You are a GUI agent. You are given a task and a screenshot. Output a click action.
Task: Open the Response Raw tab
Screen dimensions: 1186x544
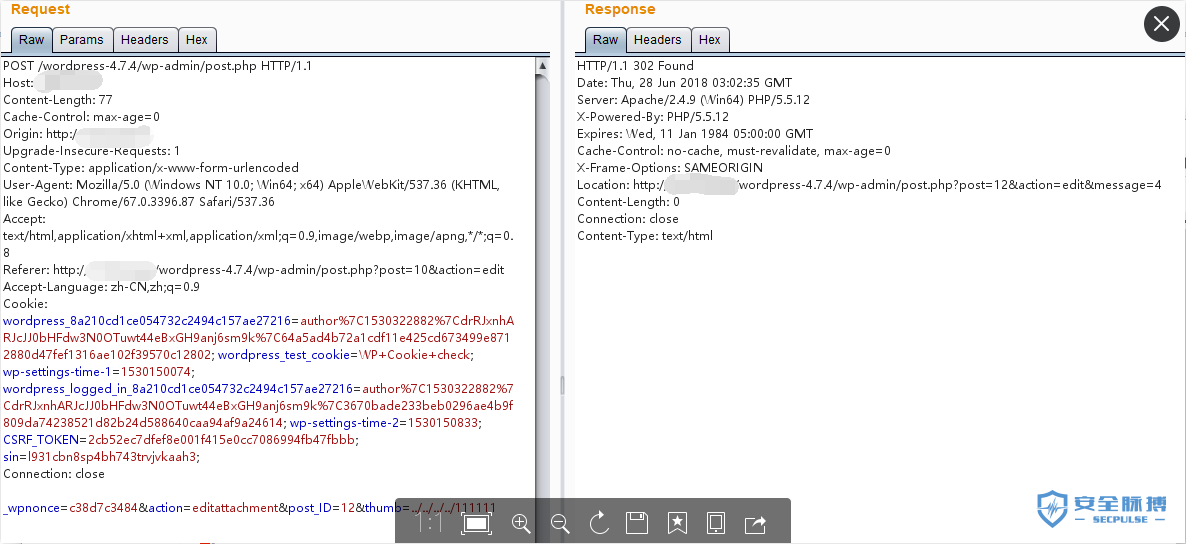pos(605,40)
